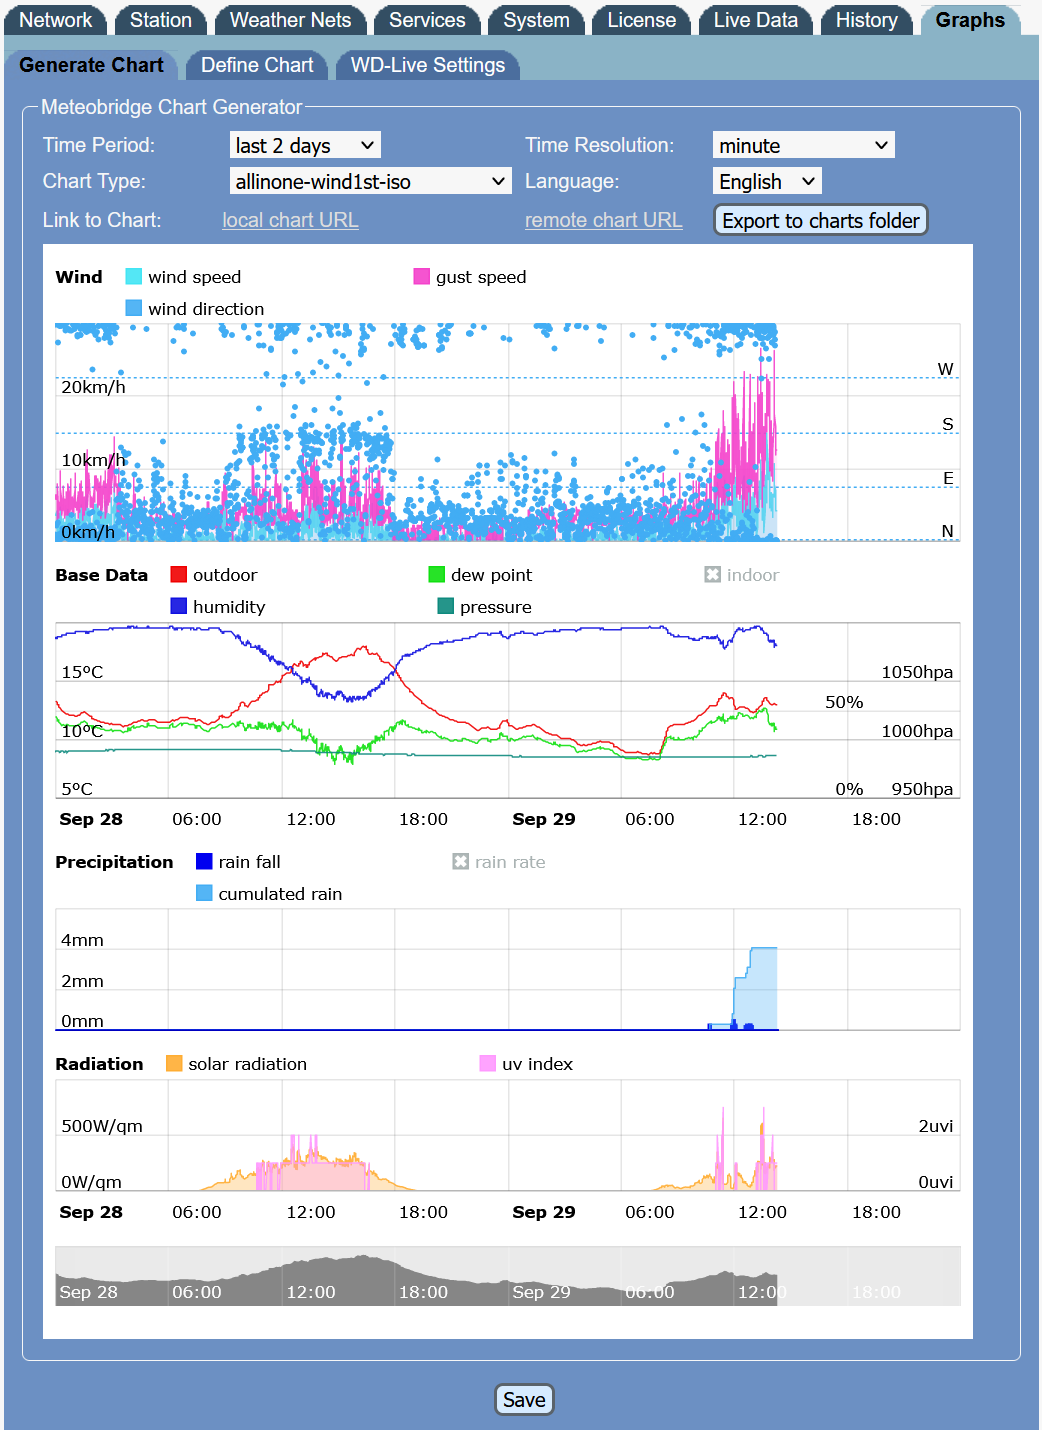The image size is (1042, 1430).
Task: Click the chart time range navigator
Action: (507, 1276)
